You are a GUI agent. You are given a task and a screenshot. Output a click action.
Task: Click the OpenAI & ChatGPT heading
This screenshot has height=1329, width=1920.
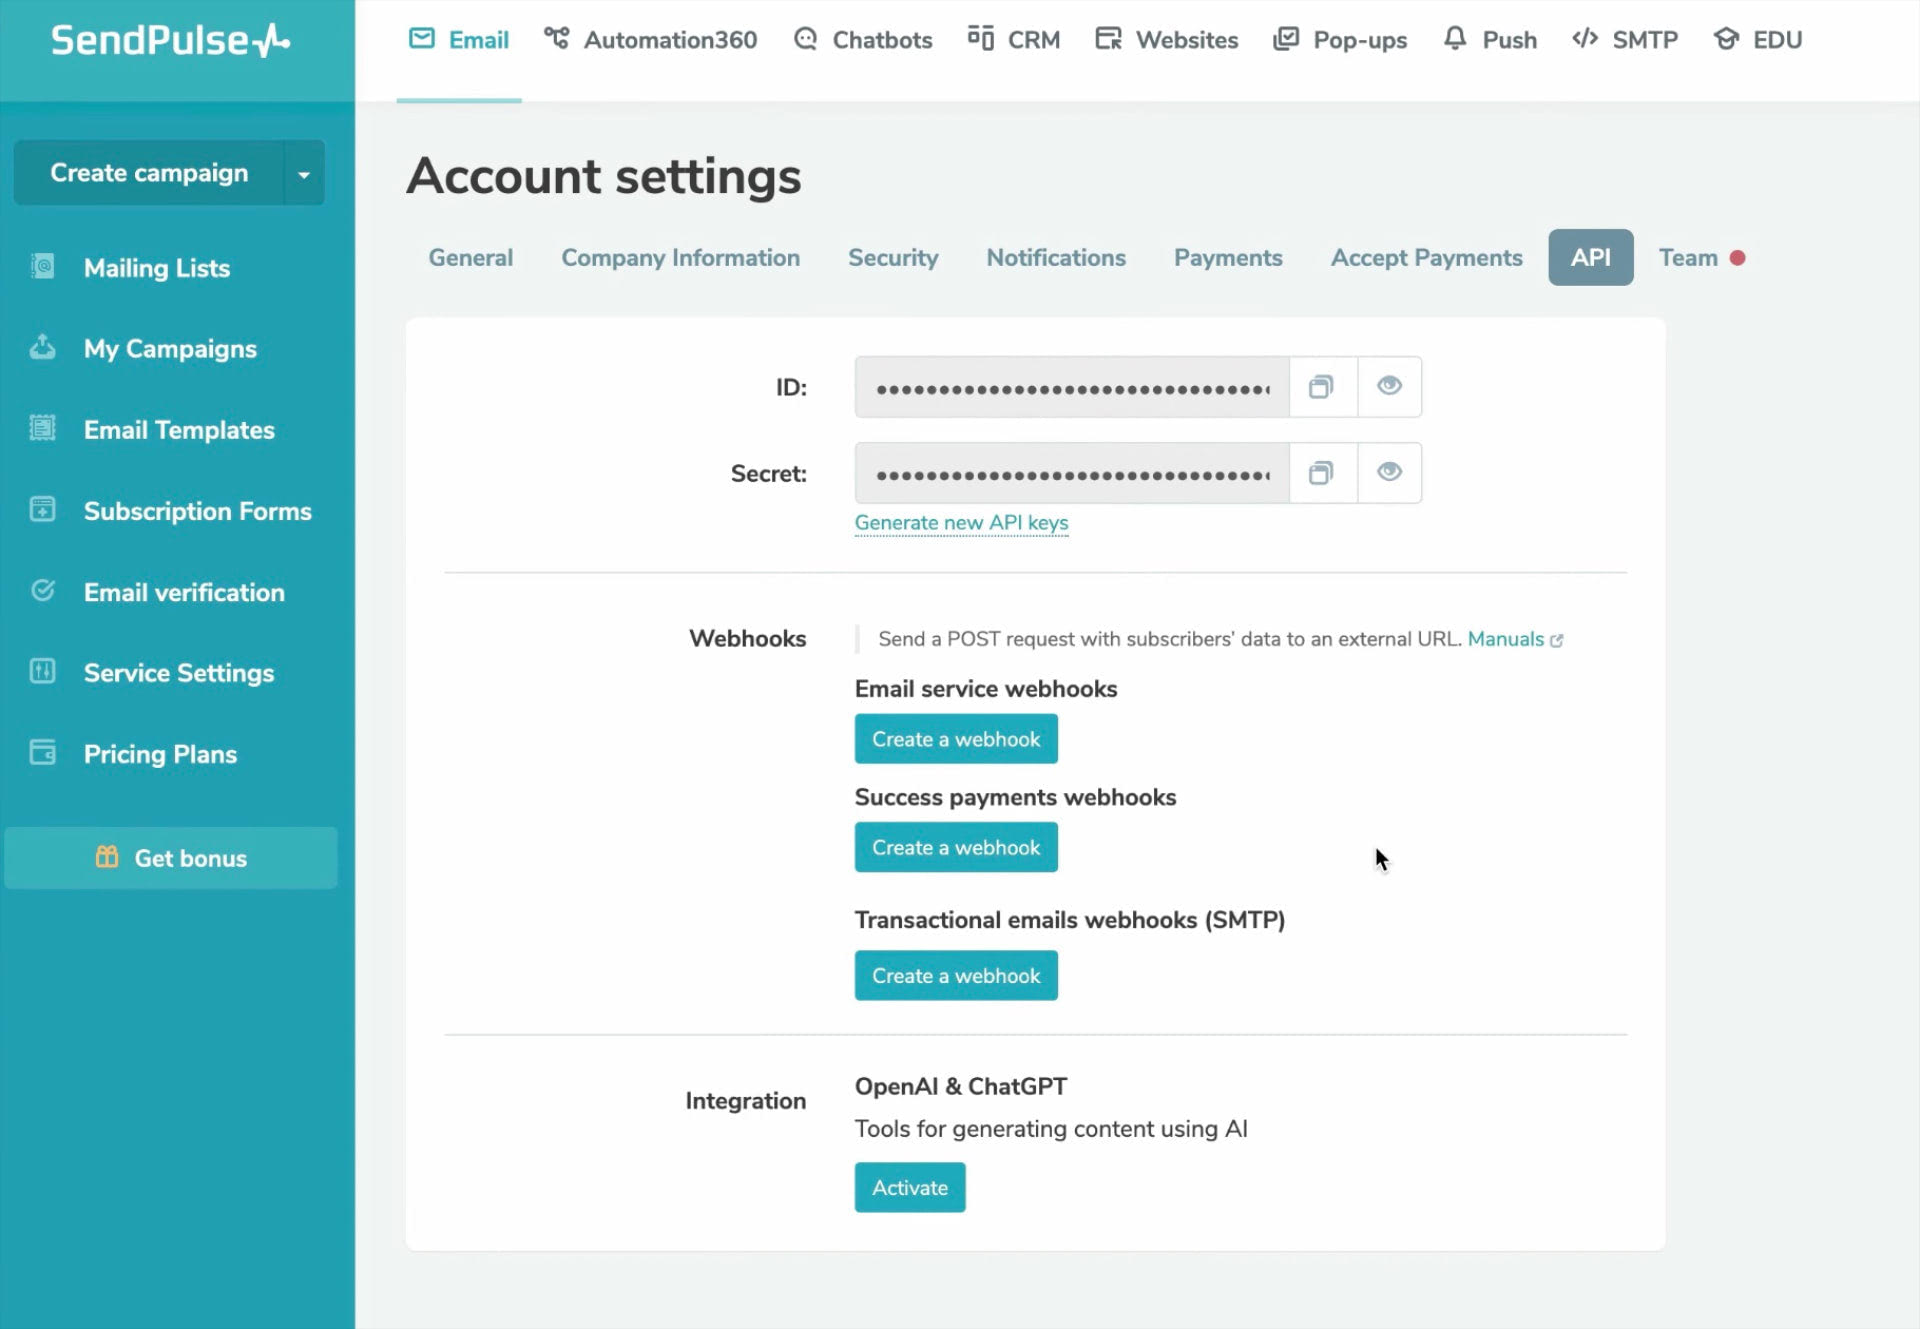[x=961, y=1086]
